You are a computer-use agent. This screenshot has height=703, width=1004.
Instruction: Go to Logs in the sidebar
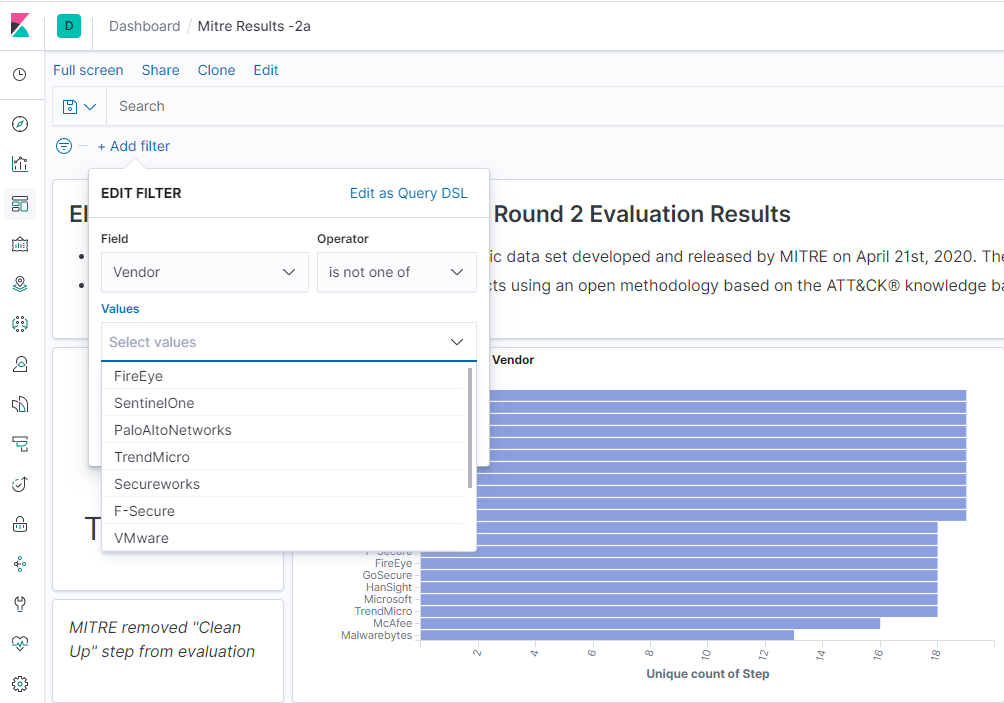(20, 404)
